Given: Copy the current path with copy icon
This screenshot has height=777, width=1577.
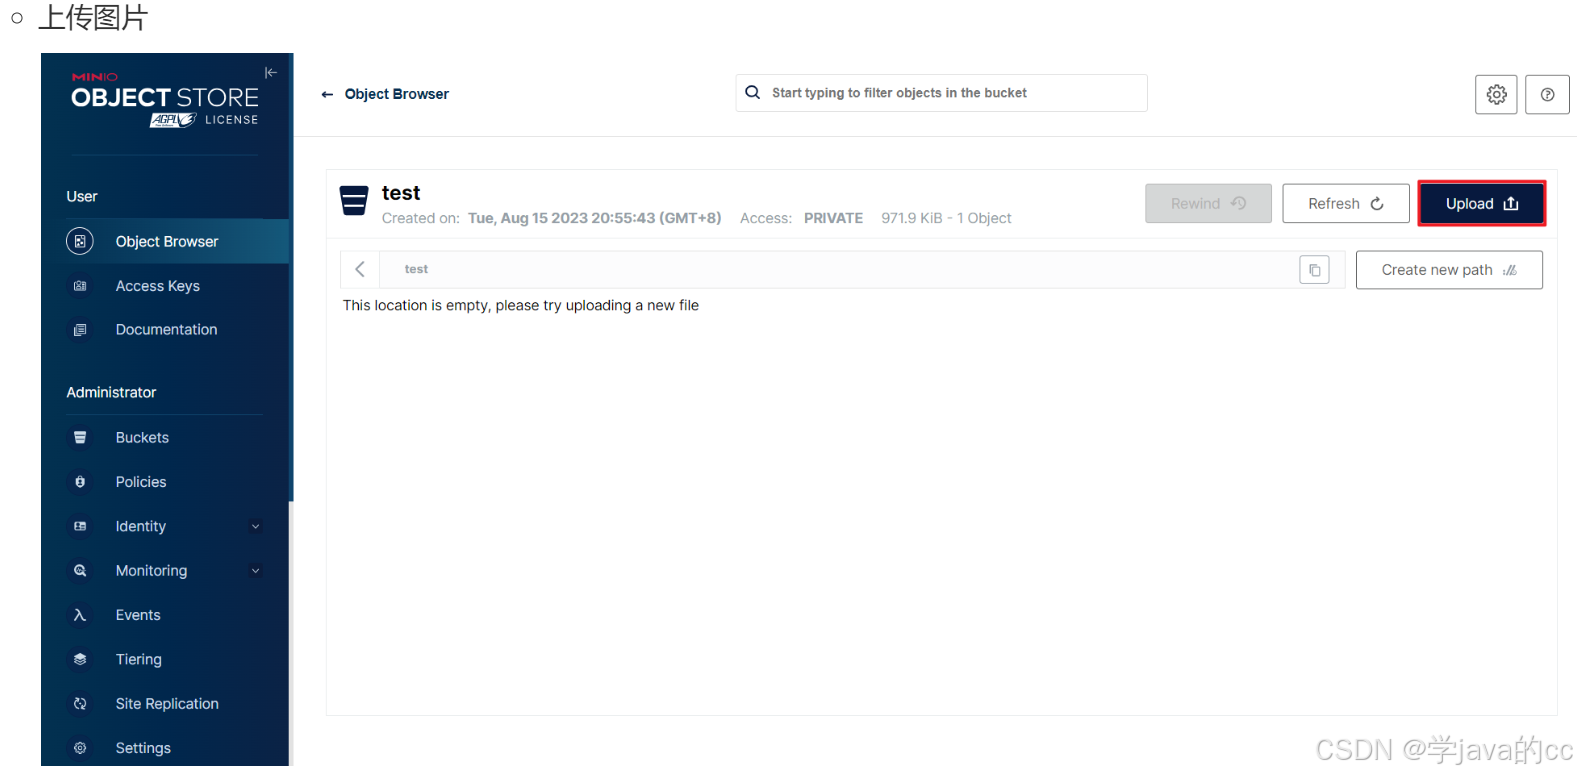Looking at the screenshot, I should (1314, 270).
